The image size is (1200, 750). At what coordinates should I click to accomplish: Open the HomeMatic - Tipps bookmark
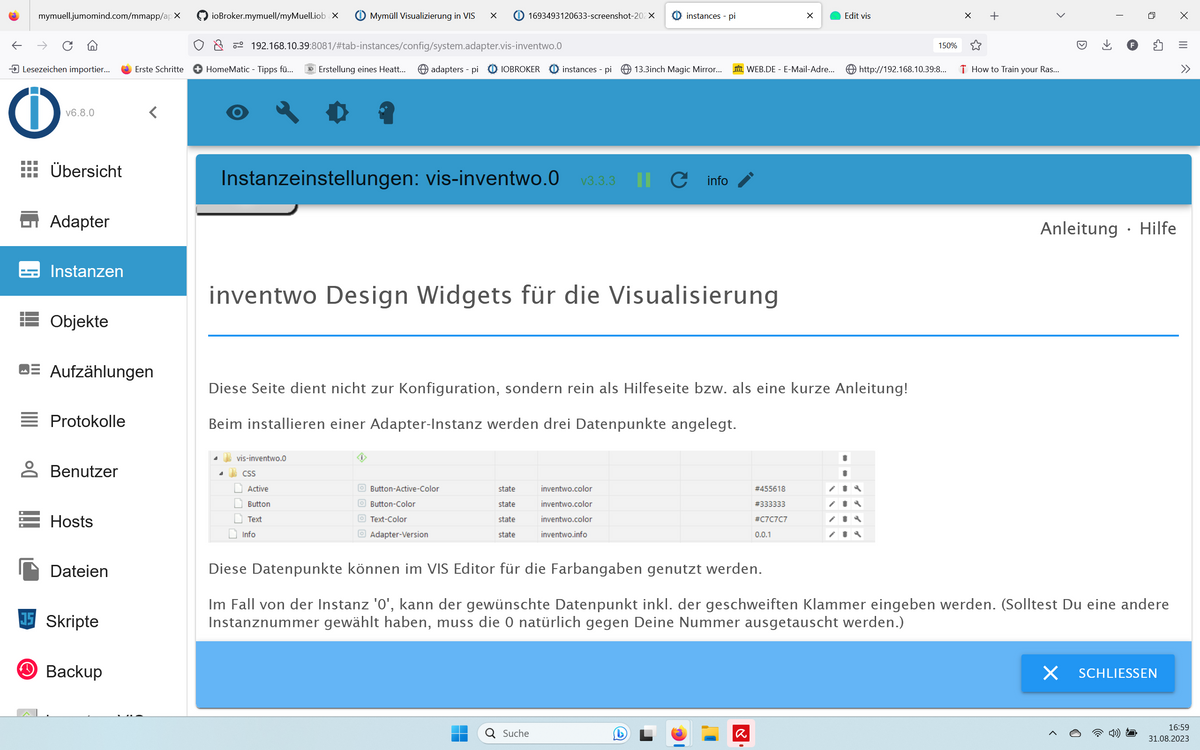(243, 69)
